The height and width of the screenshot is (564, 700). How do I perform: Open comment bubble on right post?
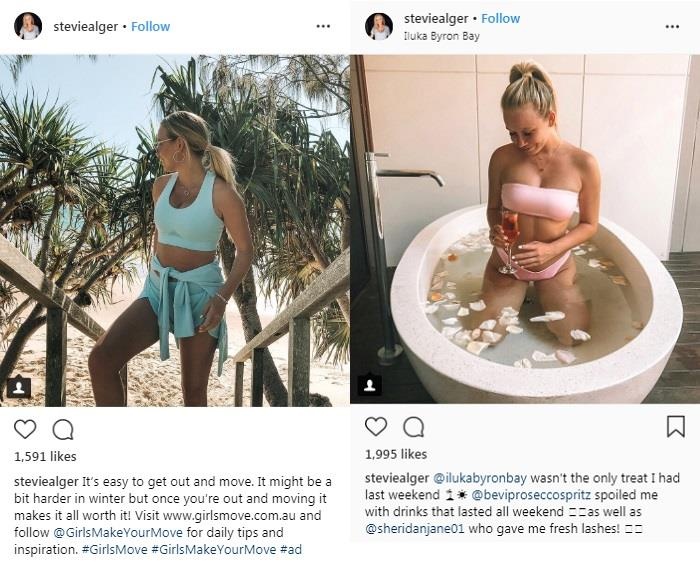tap(413, 427)
